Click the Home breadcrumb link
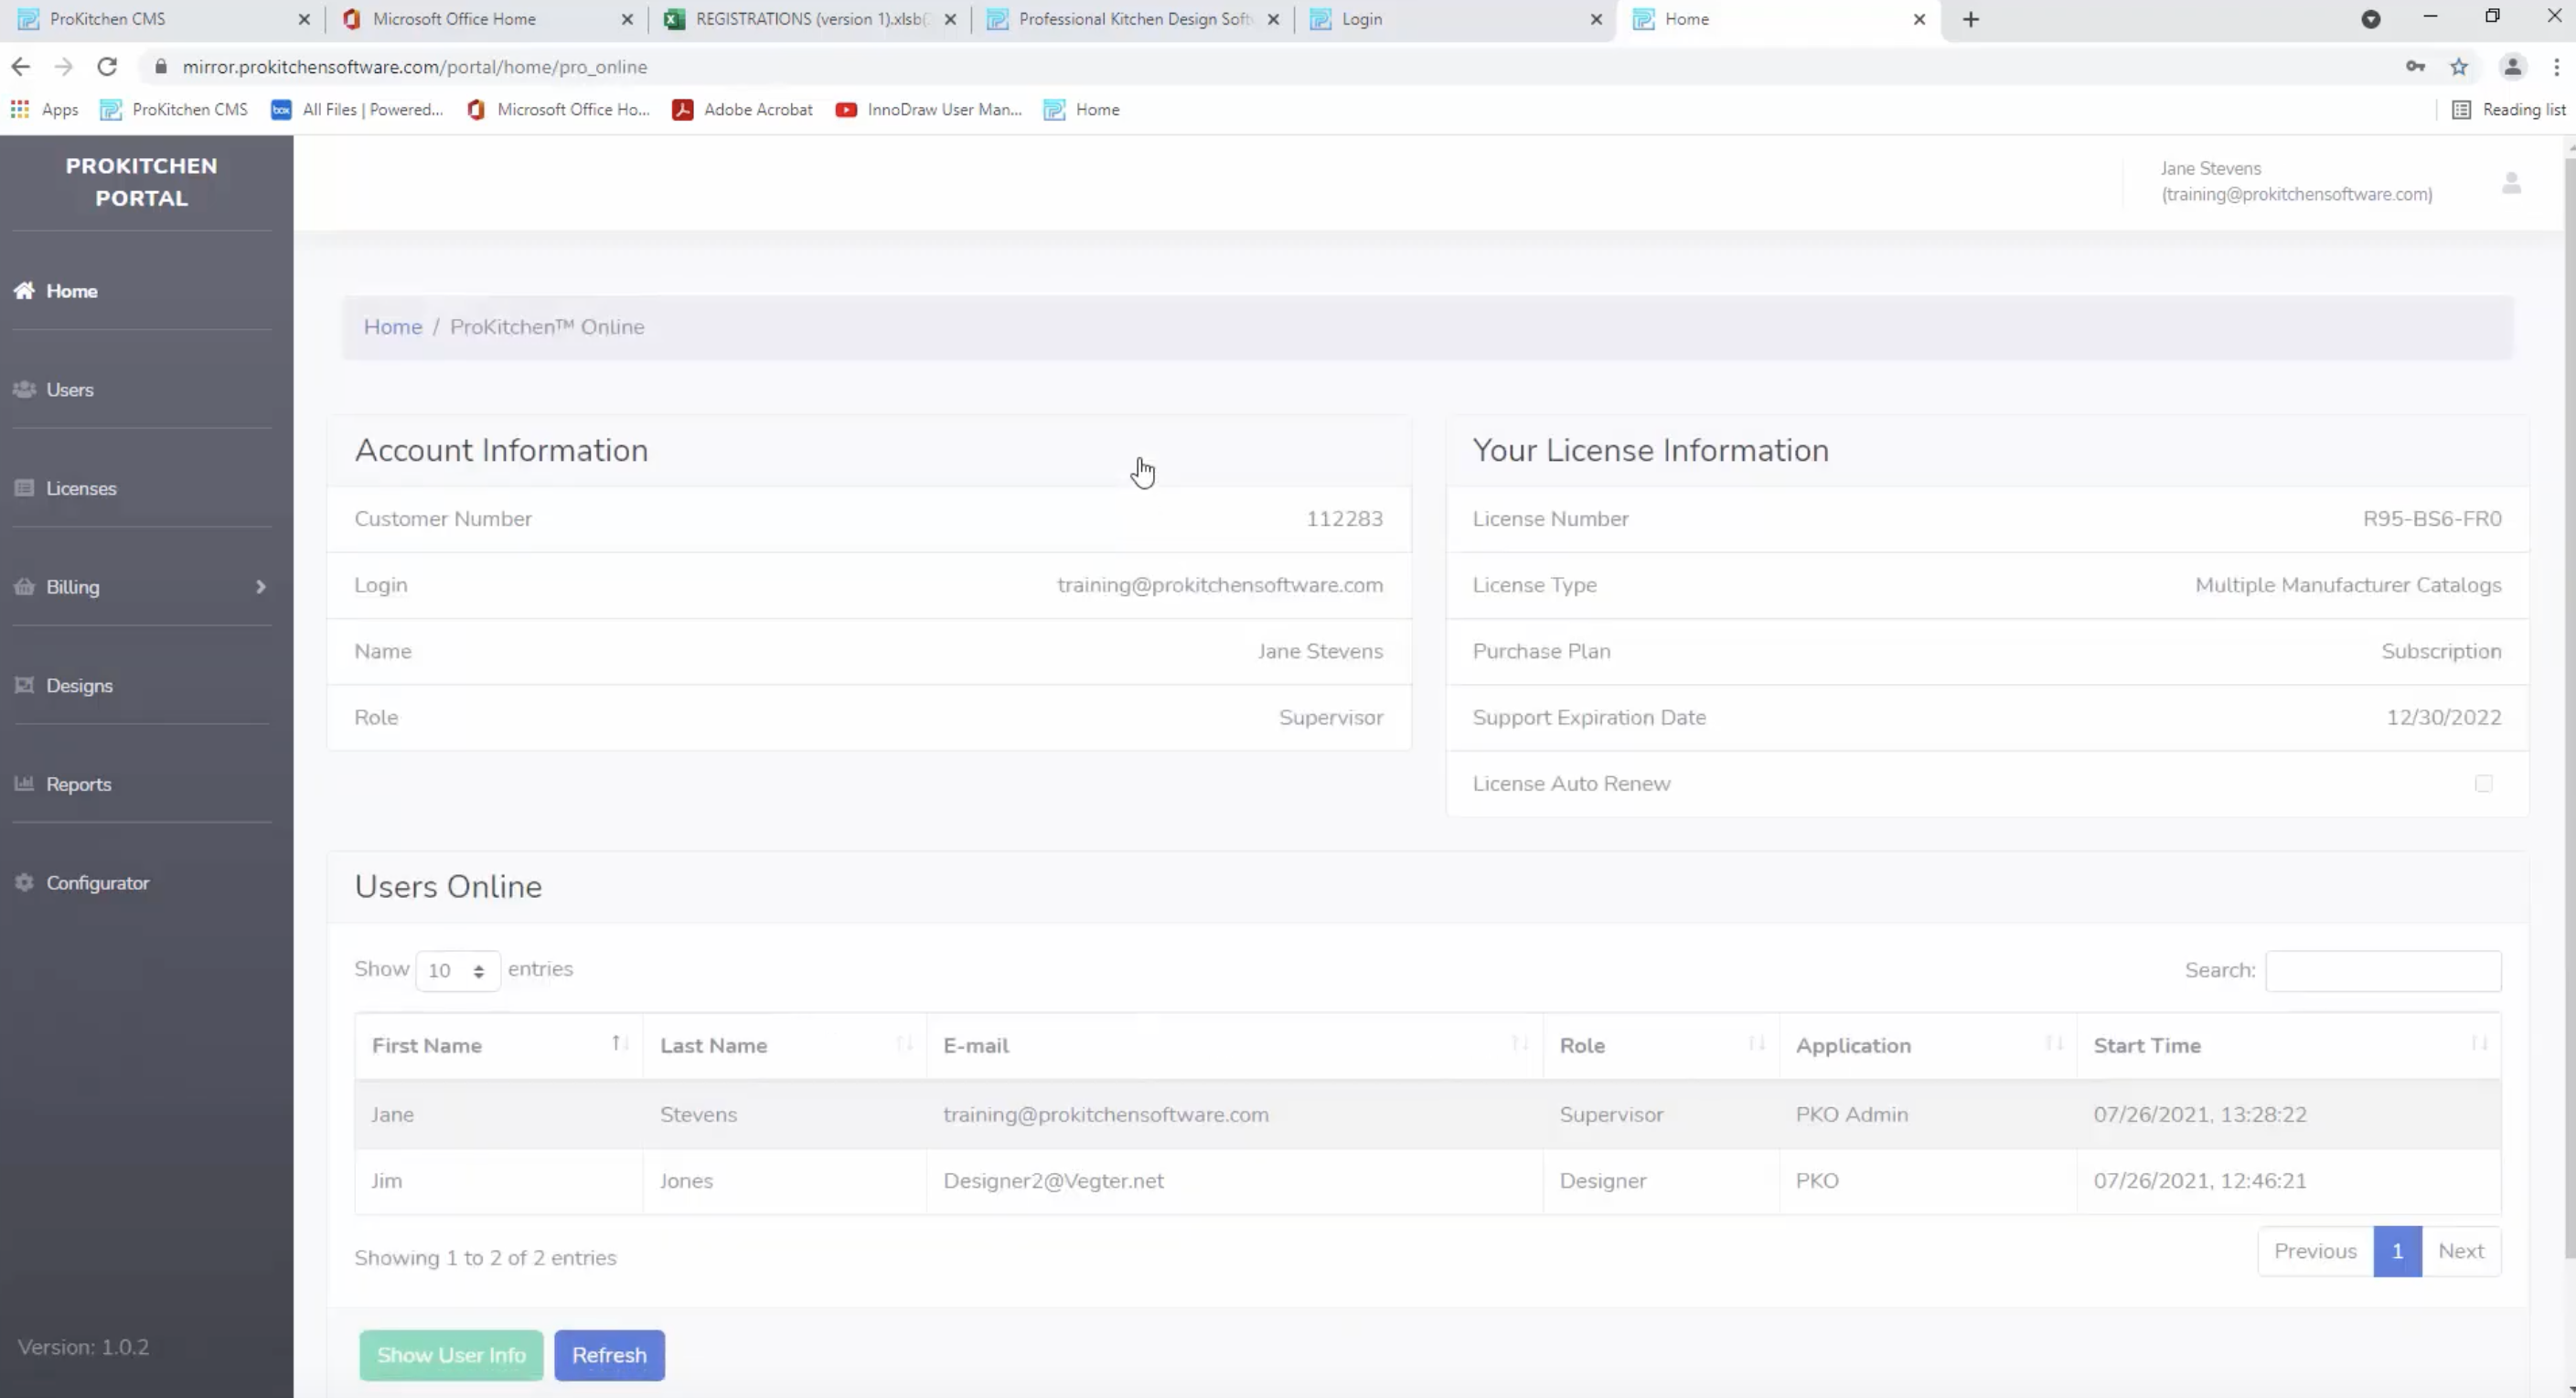 click(393, 327)
